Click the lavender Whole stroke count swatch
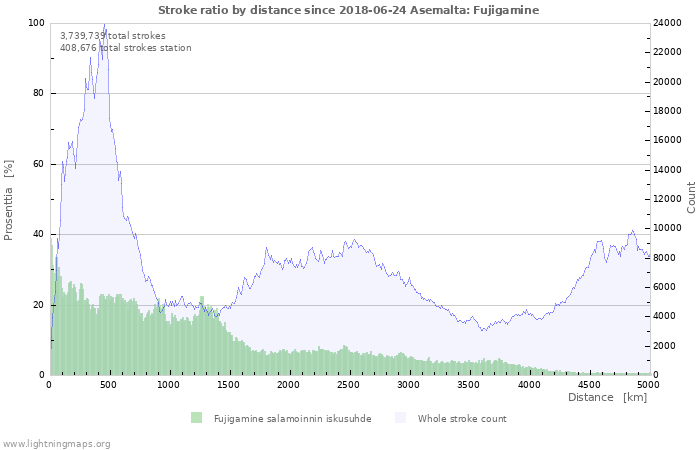The height and width of the screenshot is (450, 700). [x=400, y=418]
